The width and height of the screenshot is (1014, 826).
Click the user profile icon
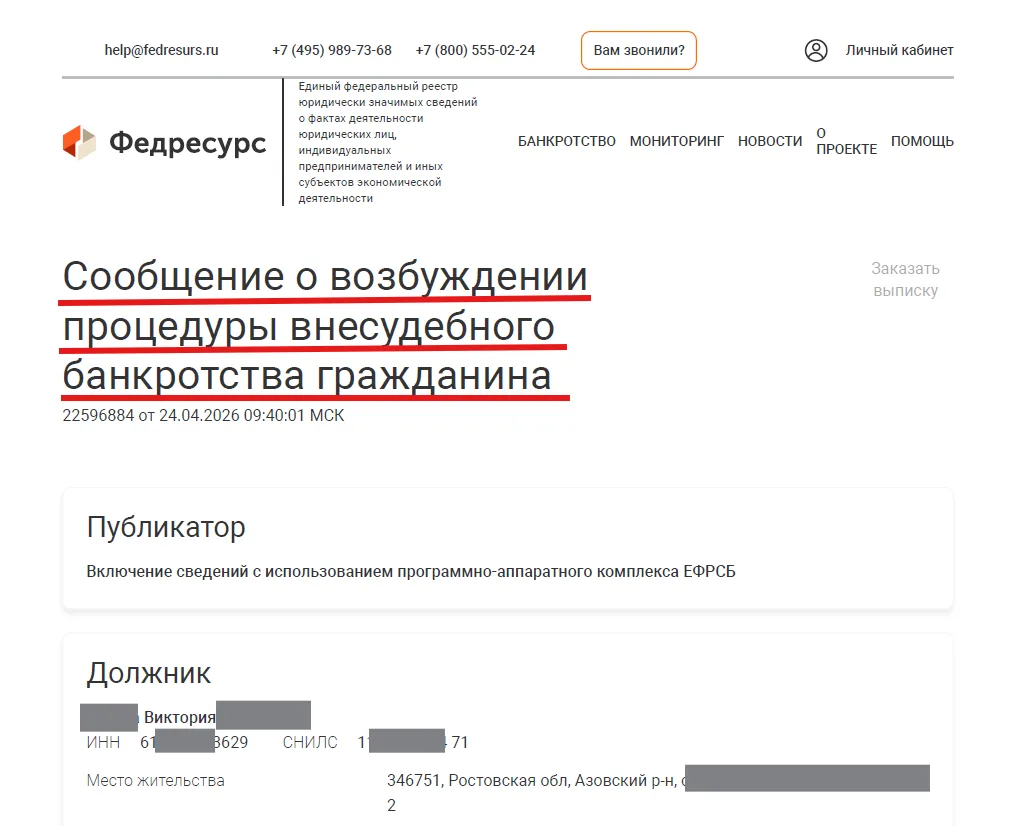point(815,50)
